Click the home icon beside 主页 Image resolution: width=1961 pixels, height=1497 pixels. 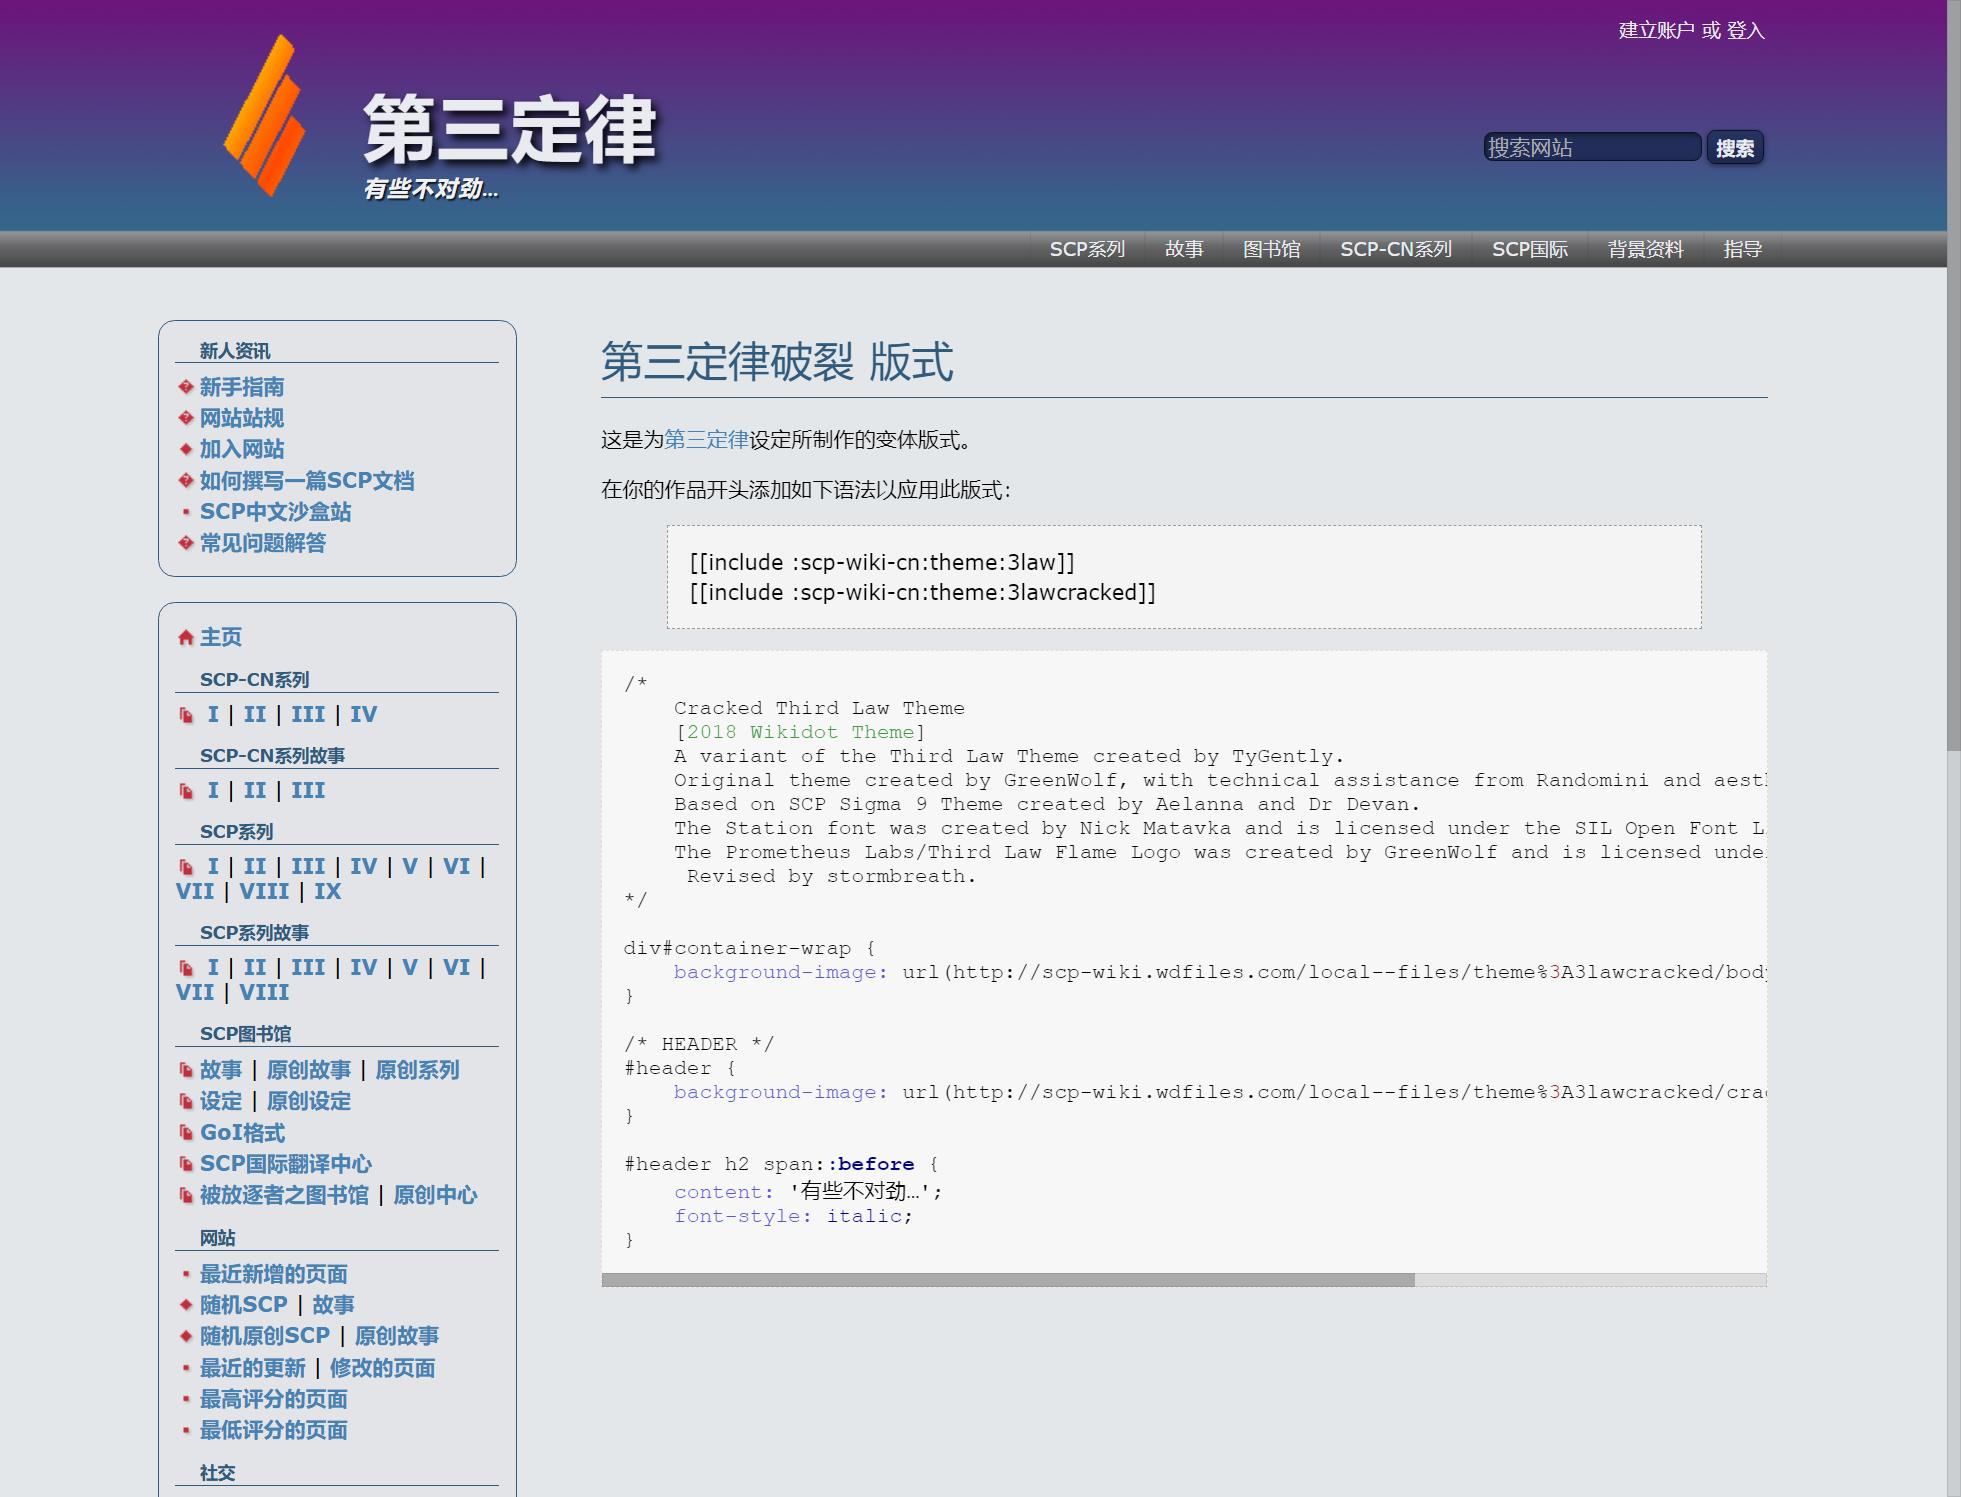(x=185, y=638)
